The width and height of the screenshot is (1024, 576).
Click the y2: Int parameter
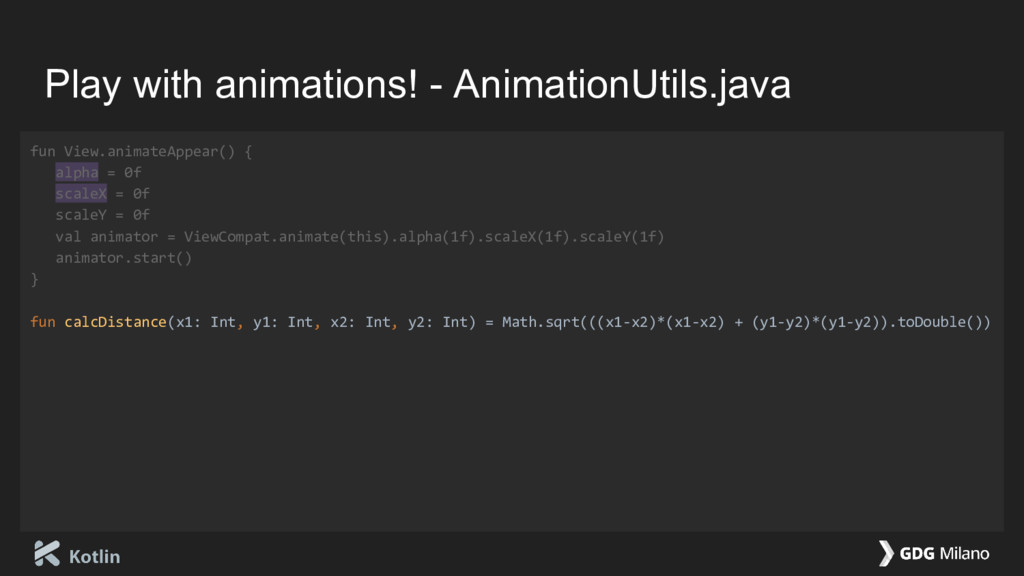(438, 322)
